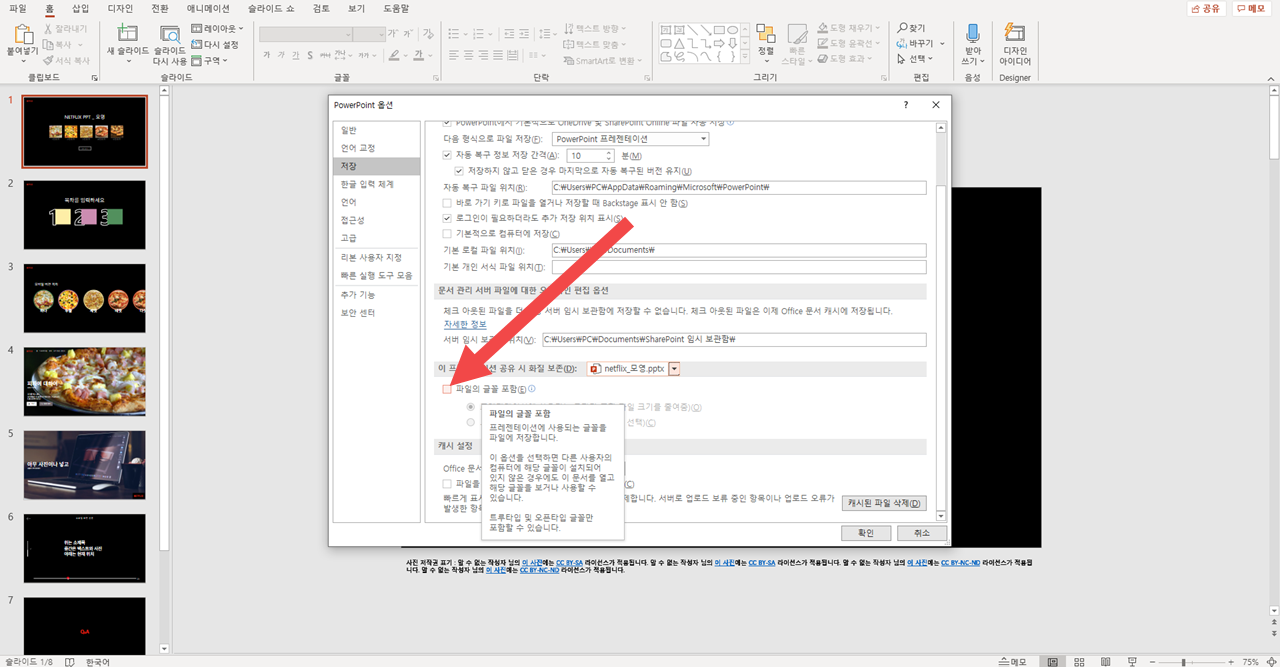Click the Shape Outline (도형 윤곽선) icon
The width and height of the screenshot is (1280, 667).
pyautogui.click(x=822, y=44)
